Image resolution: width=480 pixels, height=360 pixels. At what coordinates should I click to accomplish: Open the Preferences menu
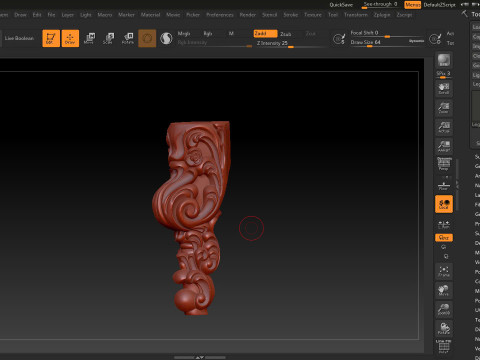click(220, 15)
